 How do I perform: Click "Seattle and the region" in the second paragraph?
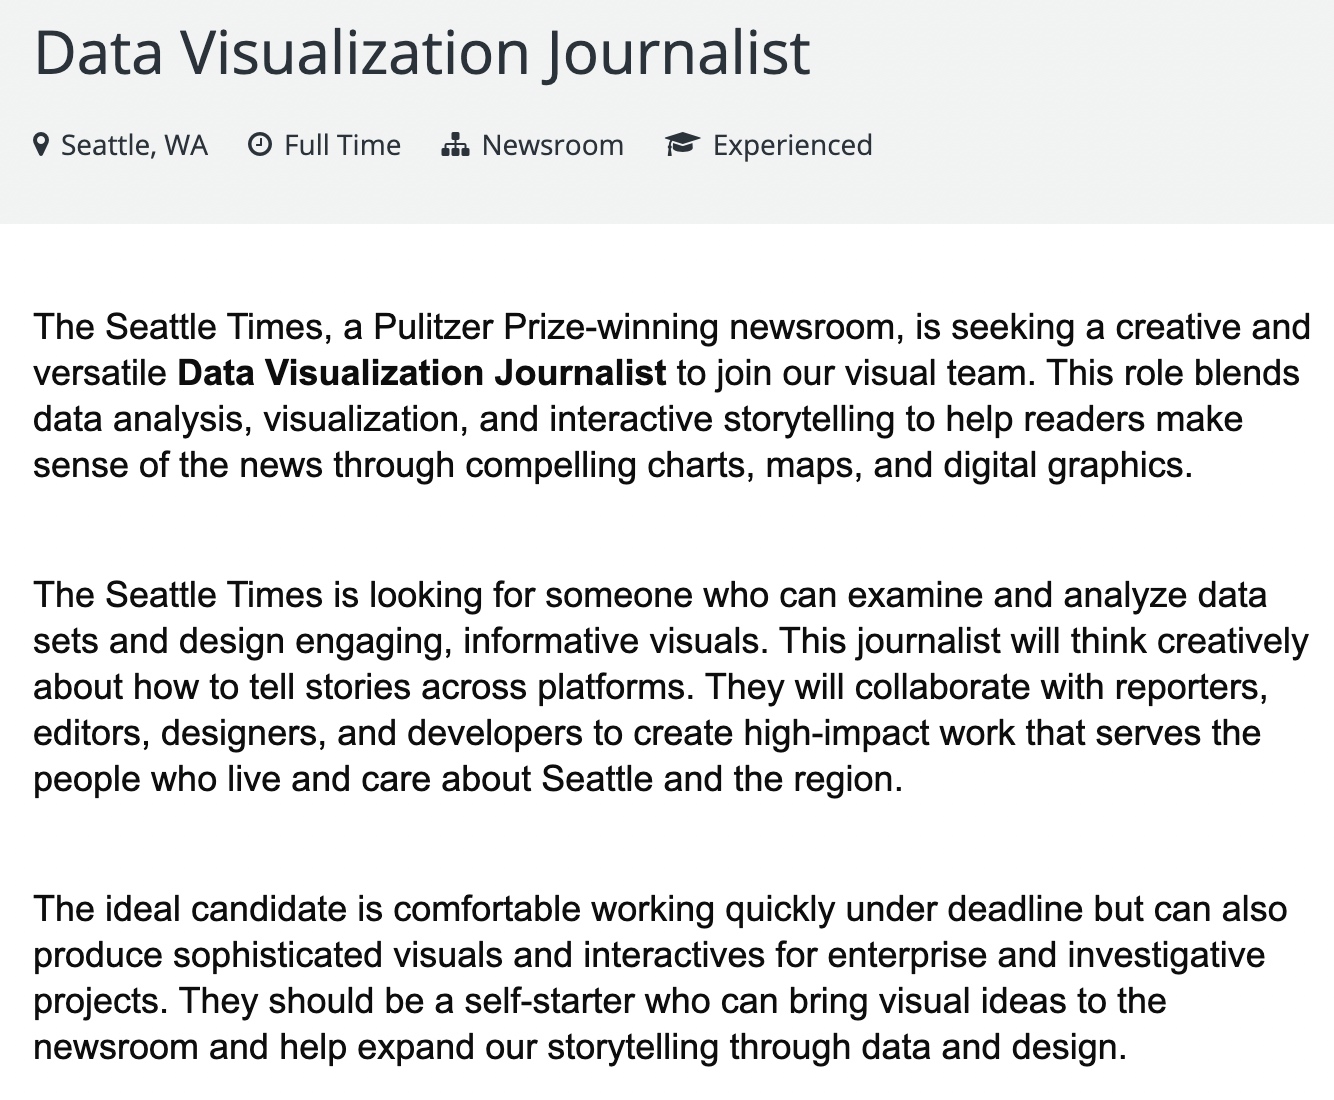tap(721, 779)
